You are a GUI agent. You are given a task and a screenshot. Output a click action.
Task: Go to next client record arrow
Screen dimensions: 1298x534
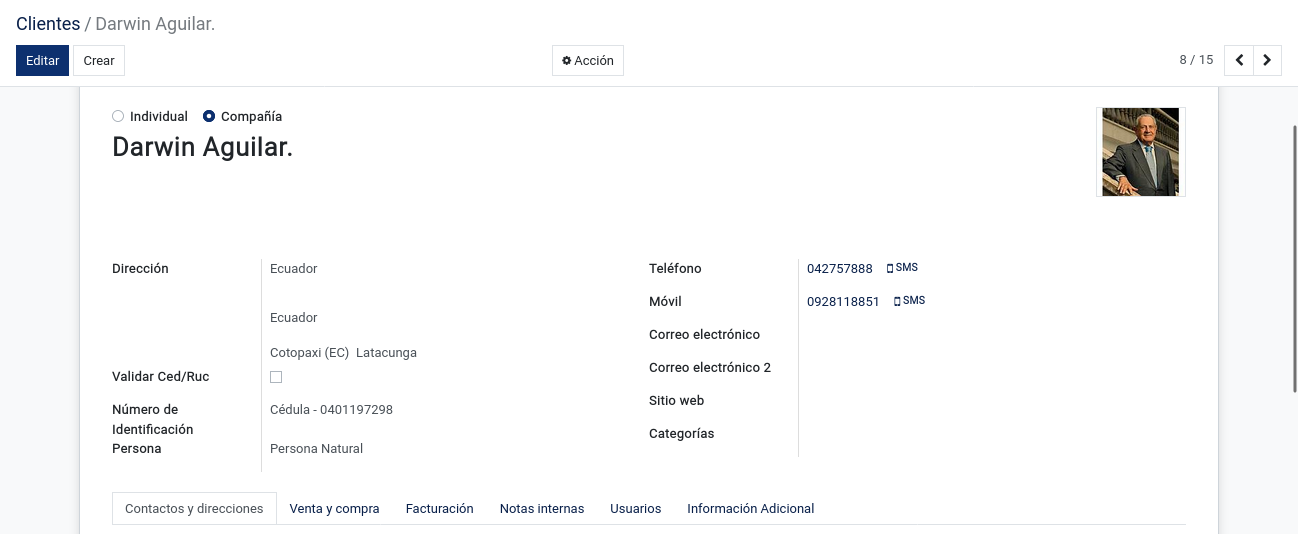[1267, 60]
